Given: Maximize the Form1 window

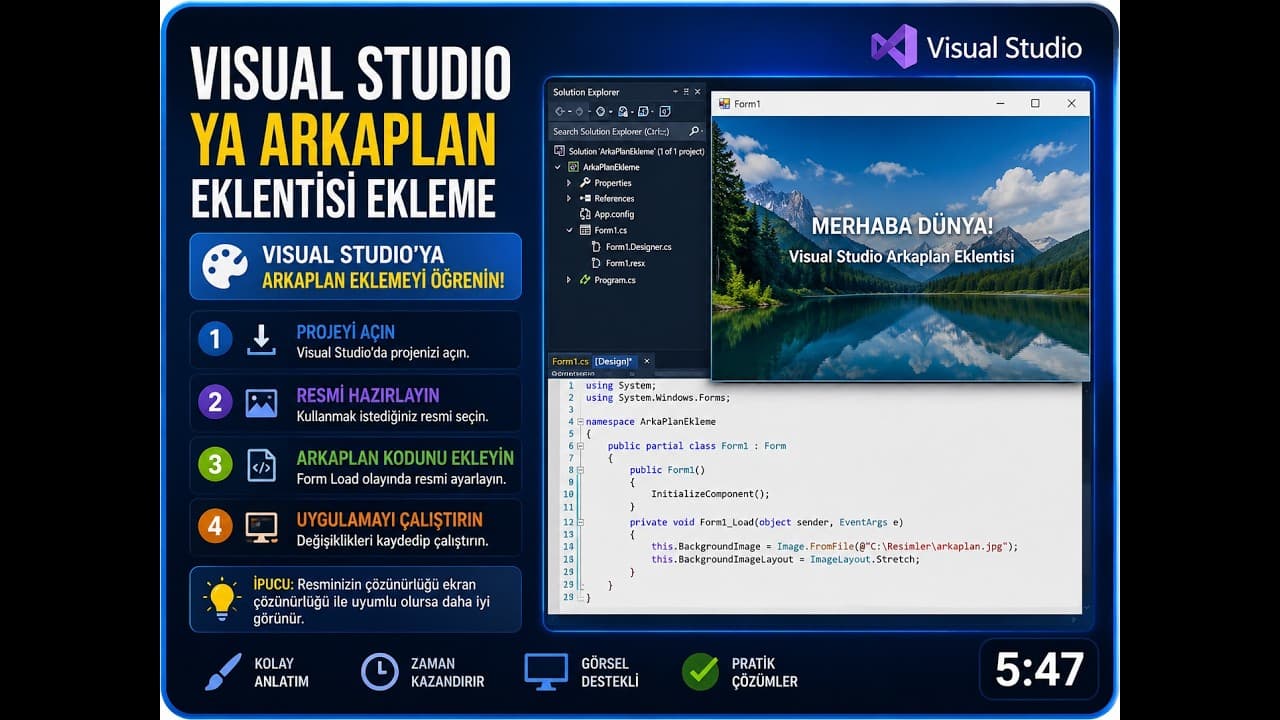Looking at the screenshot, I should [1035, 103].
